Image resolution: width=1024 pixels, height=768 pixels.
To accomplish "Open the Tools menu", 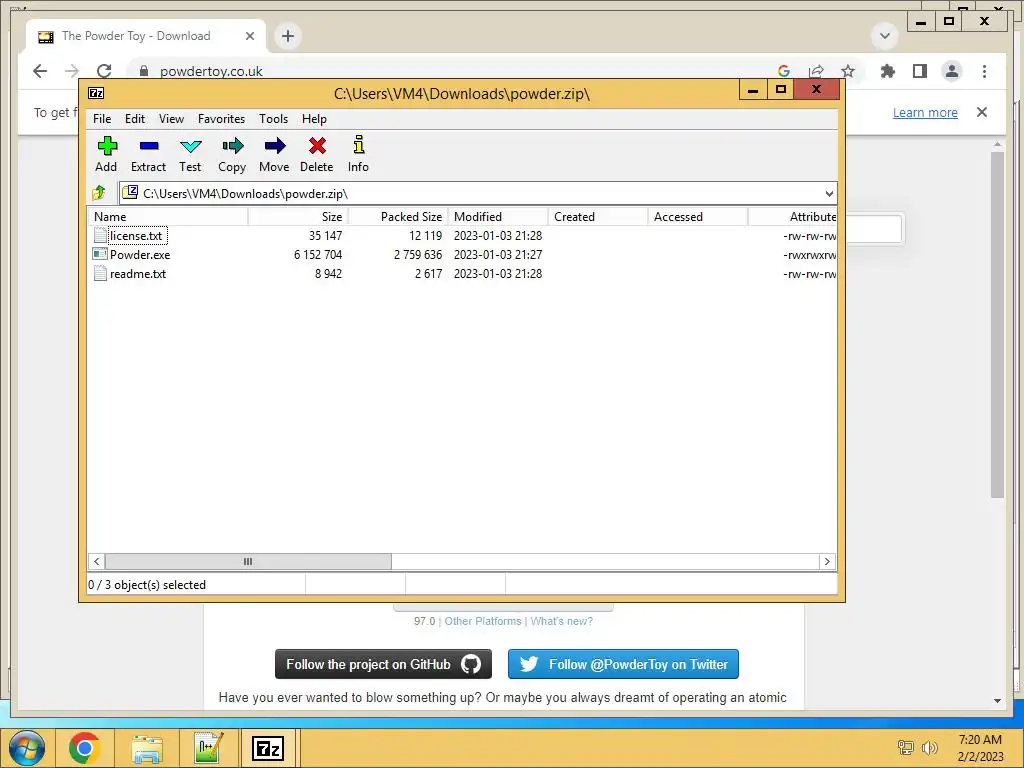I will point(274,119).
